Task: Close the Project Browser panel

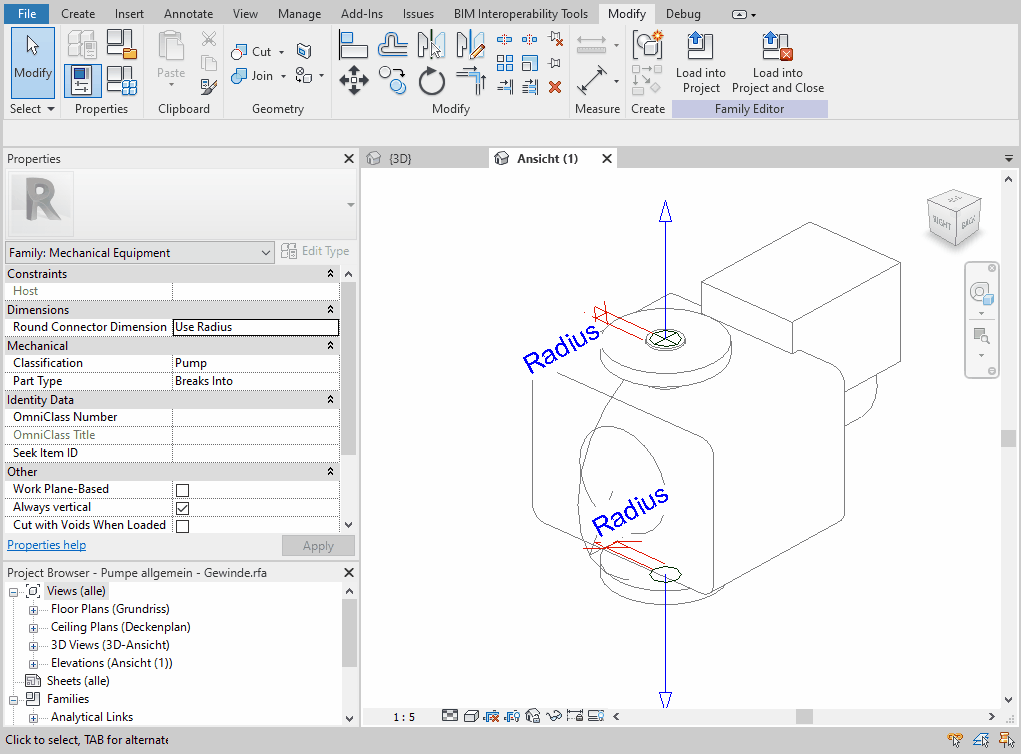Action: click(x=349, y=572)
